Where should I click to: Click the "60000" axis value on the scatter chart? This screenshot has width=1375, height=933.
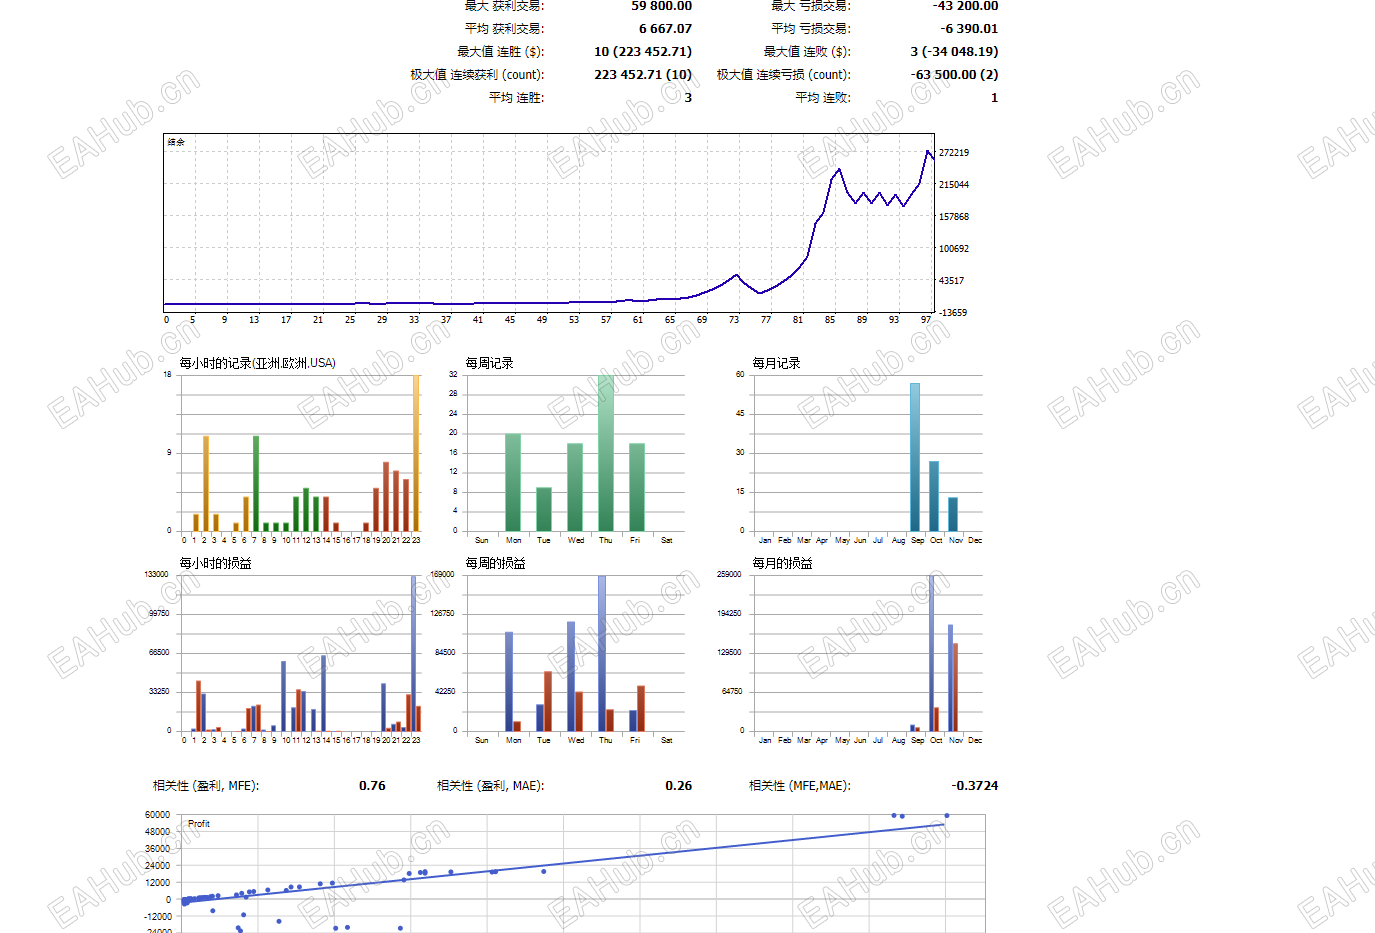(x=158, y=815)
